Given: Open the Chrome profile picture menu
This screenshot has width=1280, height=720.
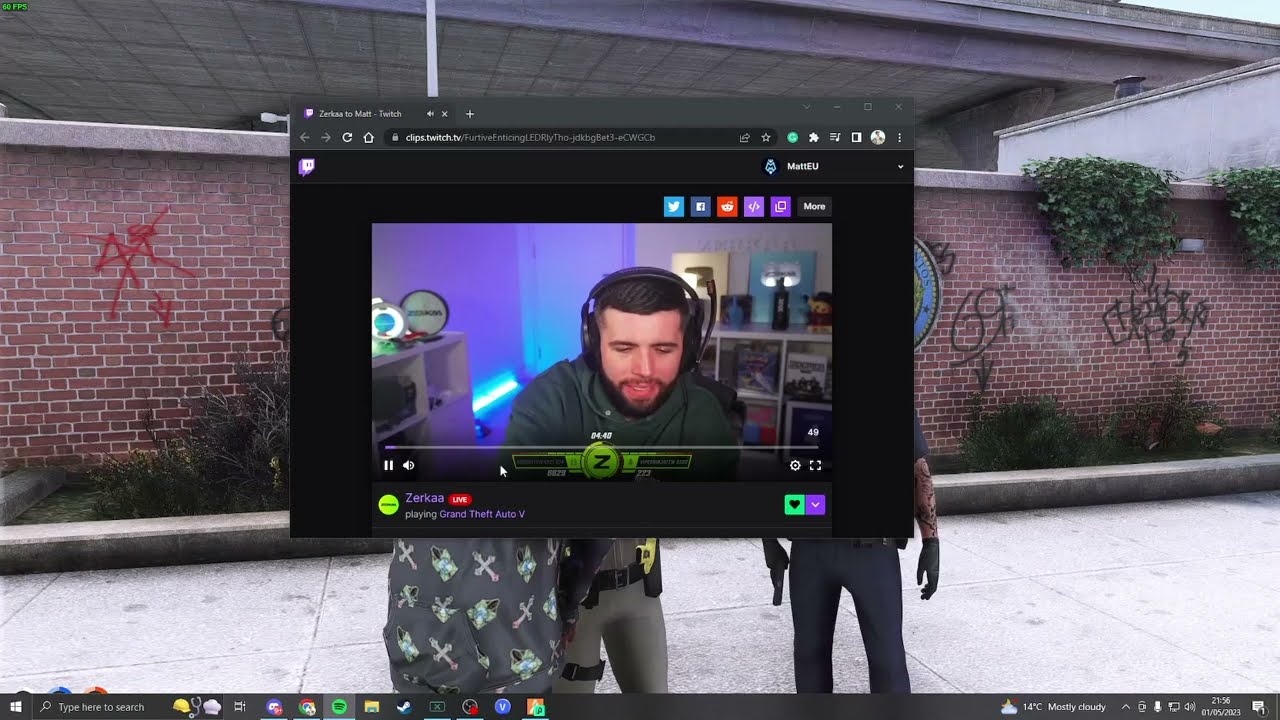Looking at the screenshot, I should click(877, 137).
